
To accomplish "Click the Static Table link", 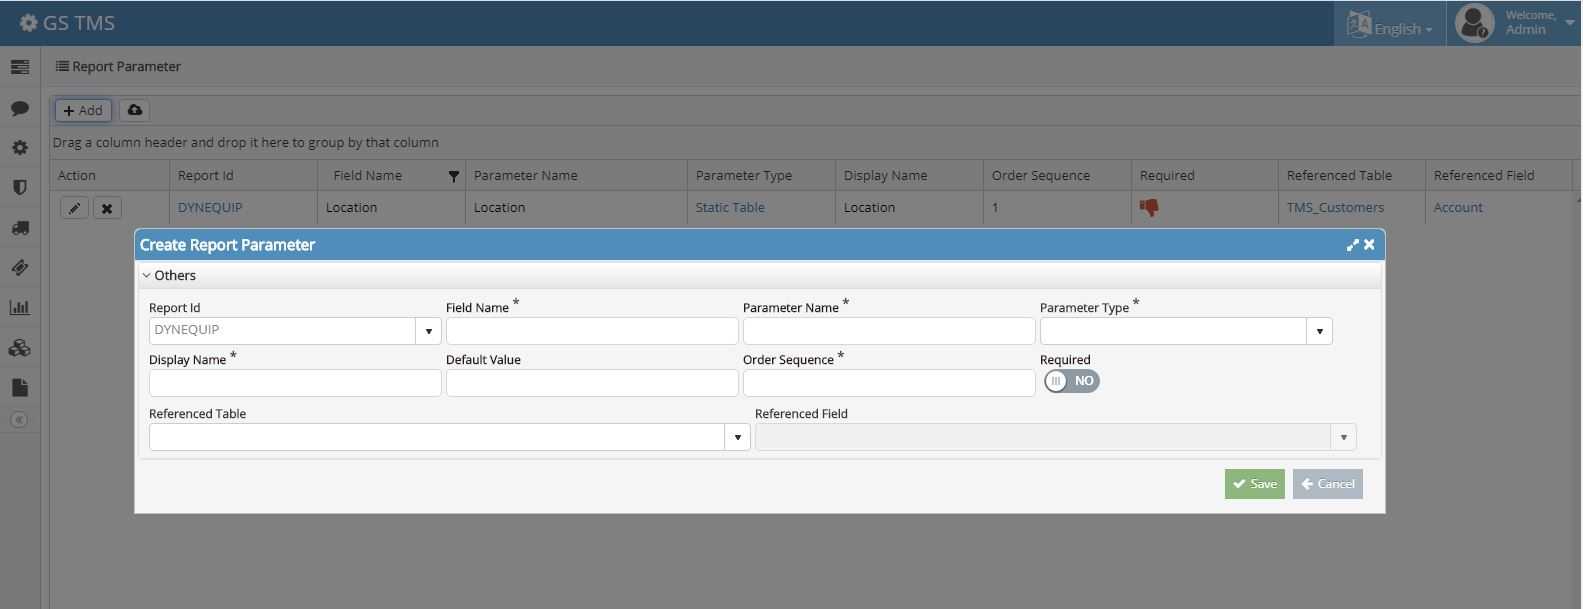I will coord(730,207).
